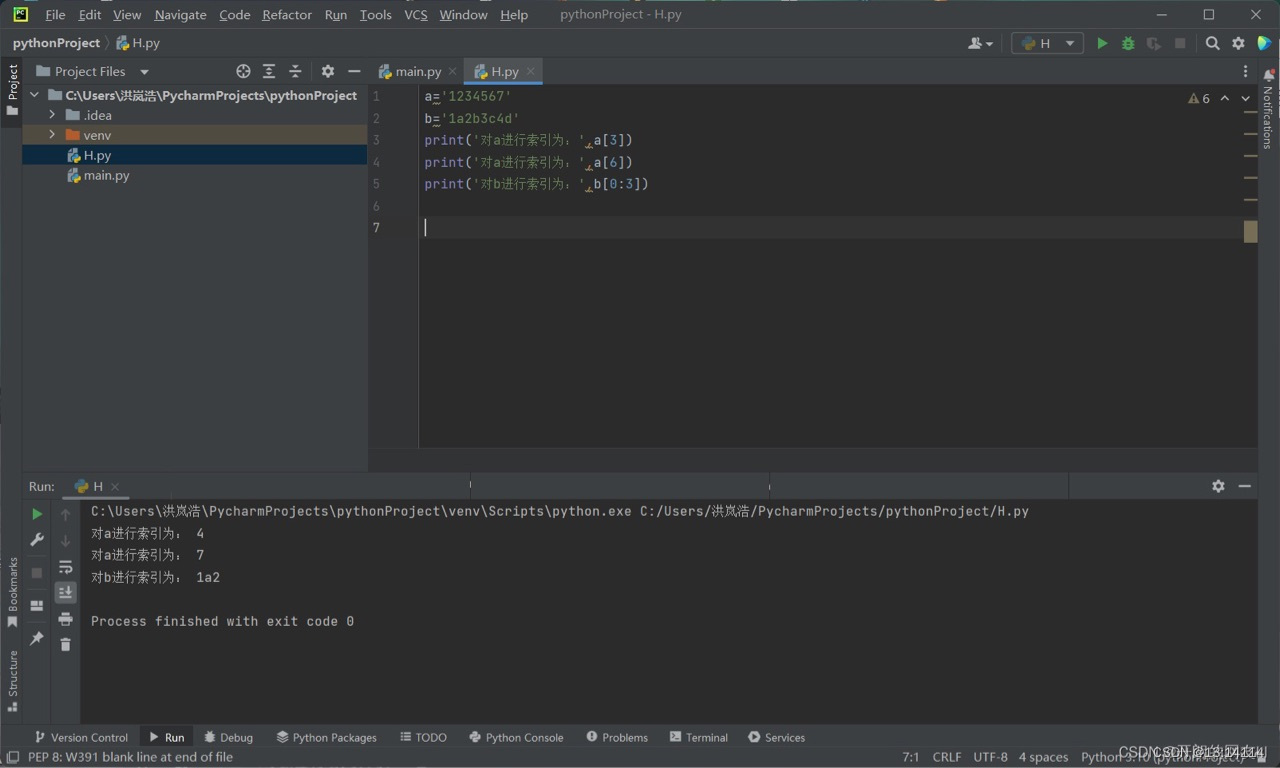Open editor tabs more options menu

(x=1245, y=71)
